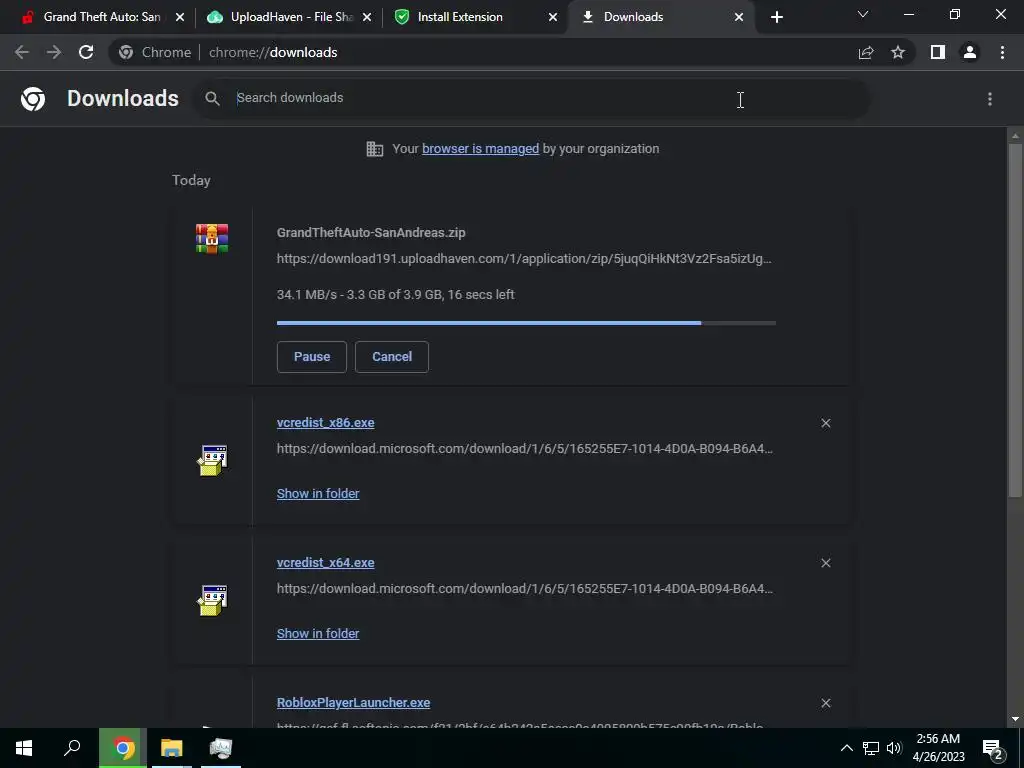Close the Downloads tab

tap(739, 17)
